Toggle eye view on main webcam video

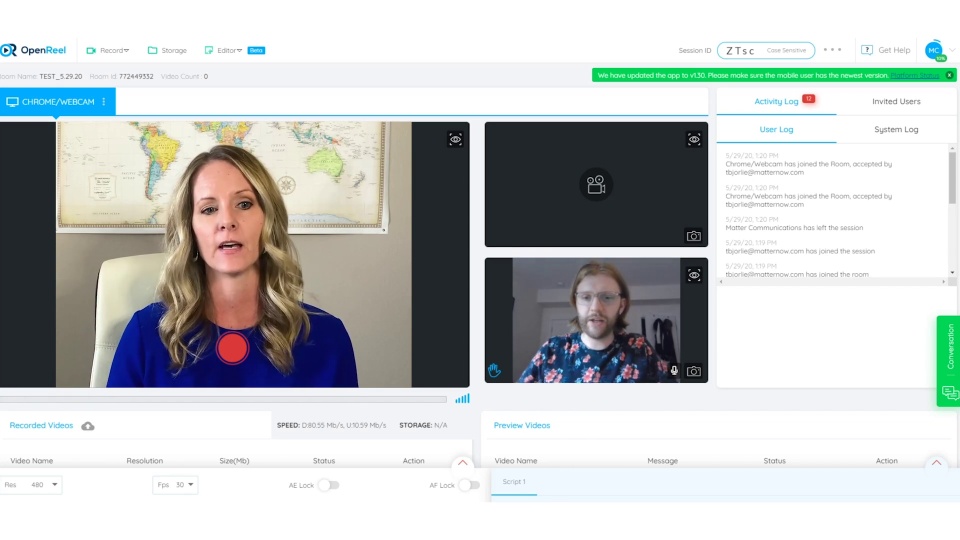point(456,140)
